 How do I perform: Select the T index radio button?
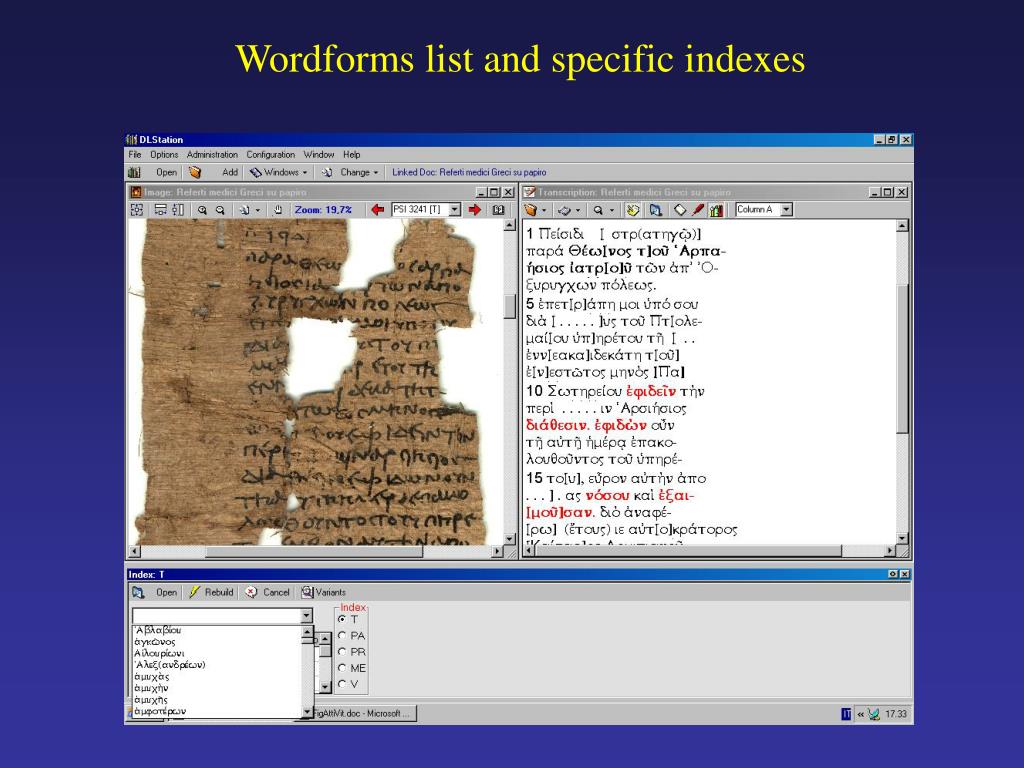point(342,619)
